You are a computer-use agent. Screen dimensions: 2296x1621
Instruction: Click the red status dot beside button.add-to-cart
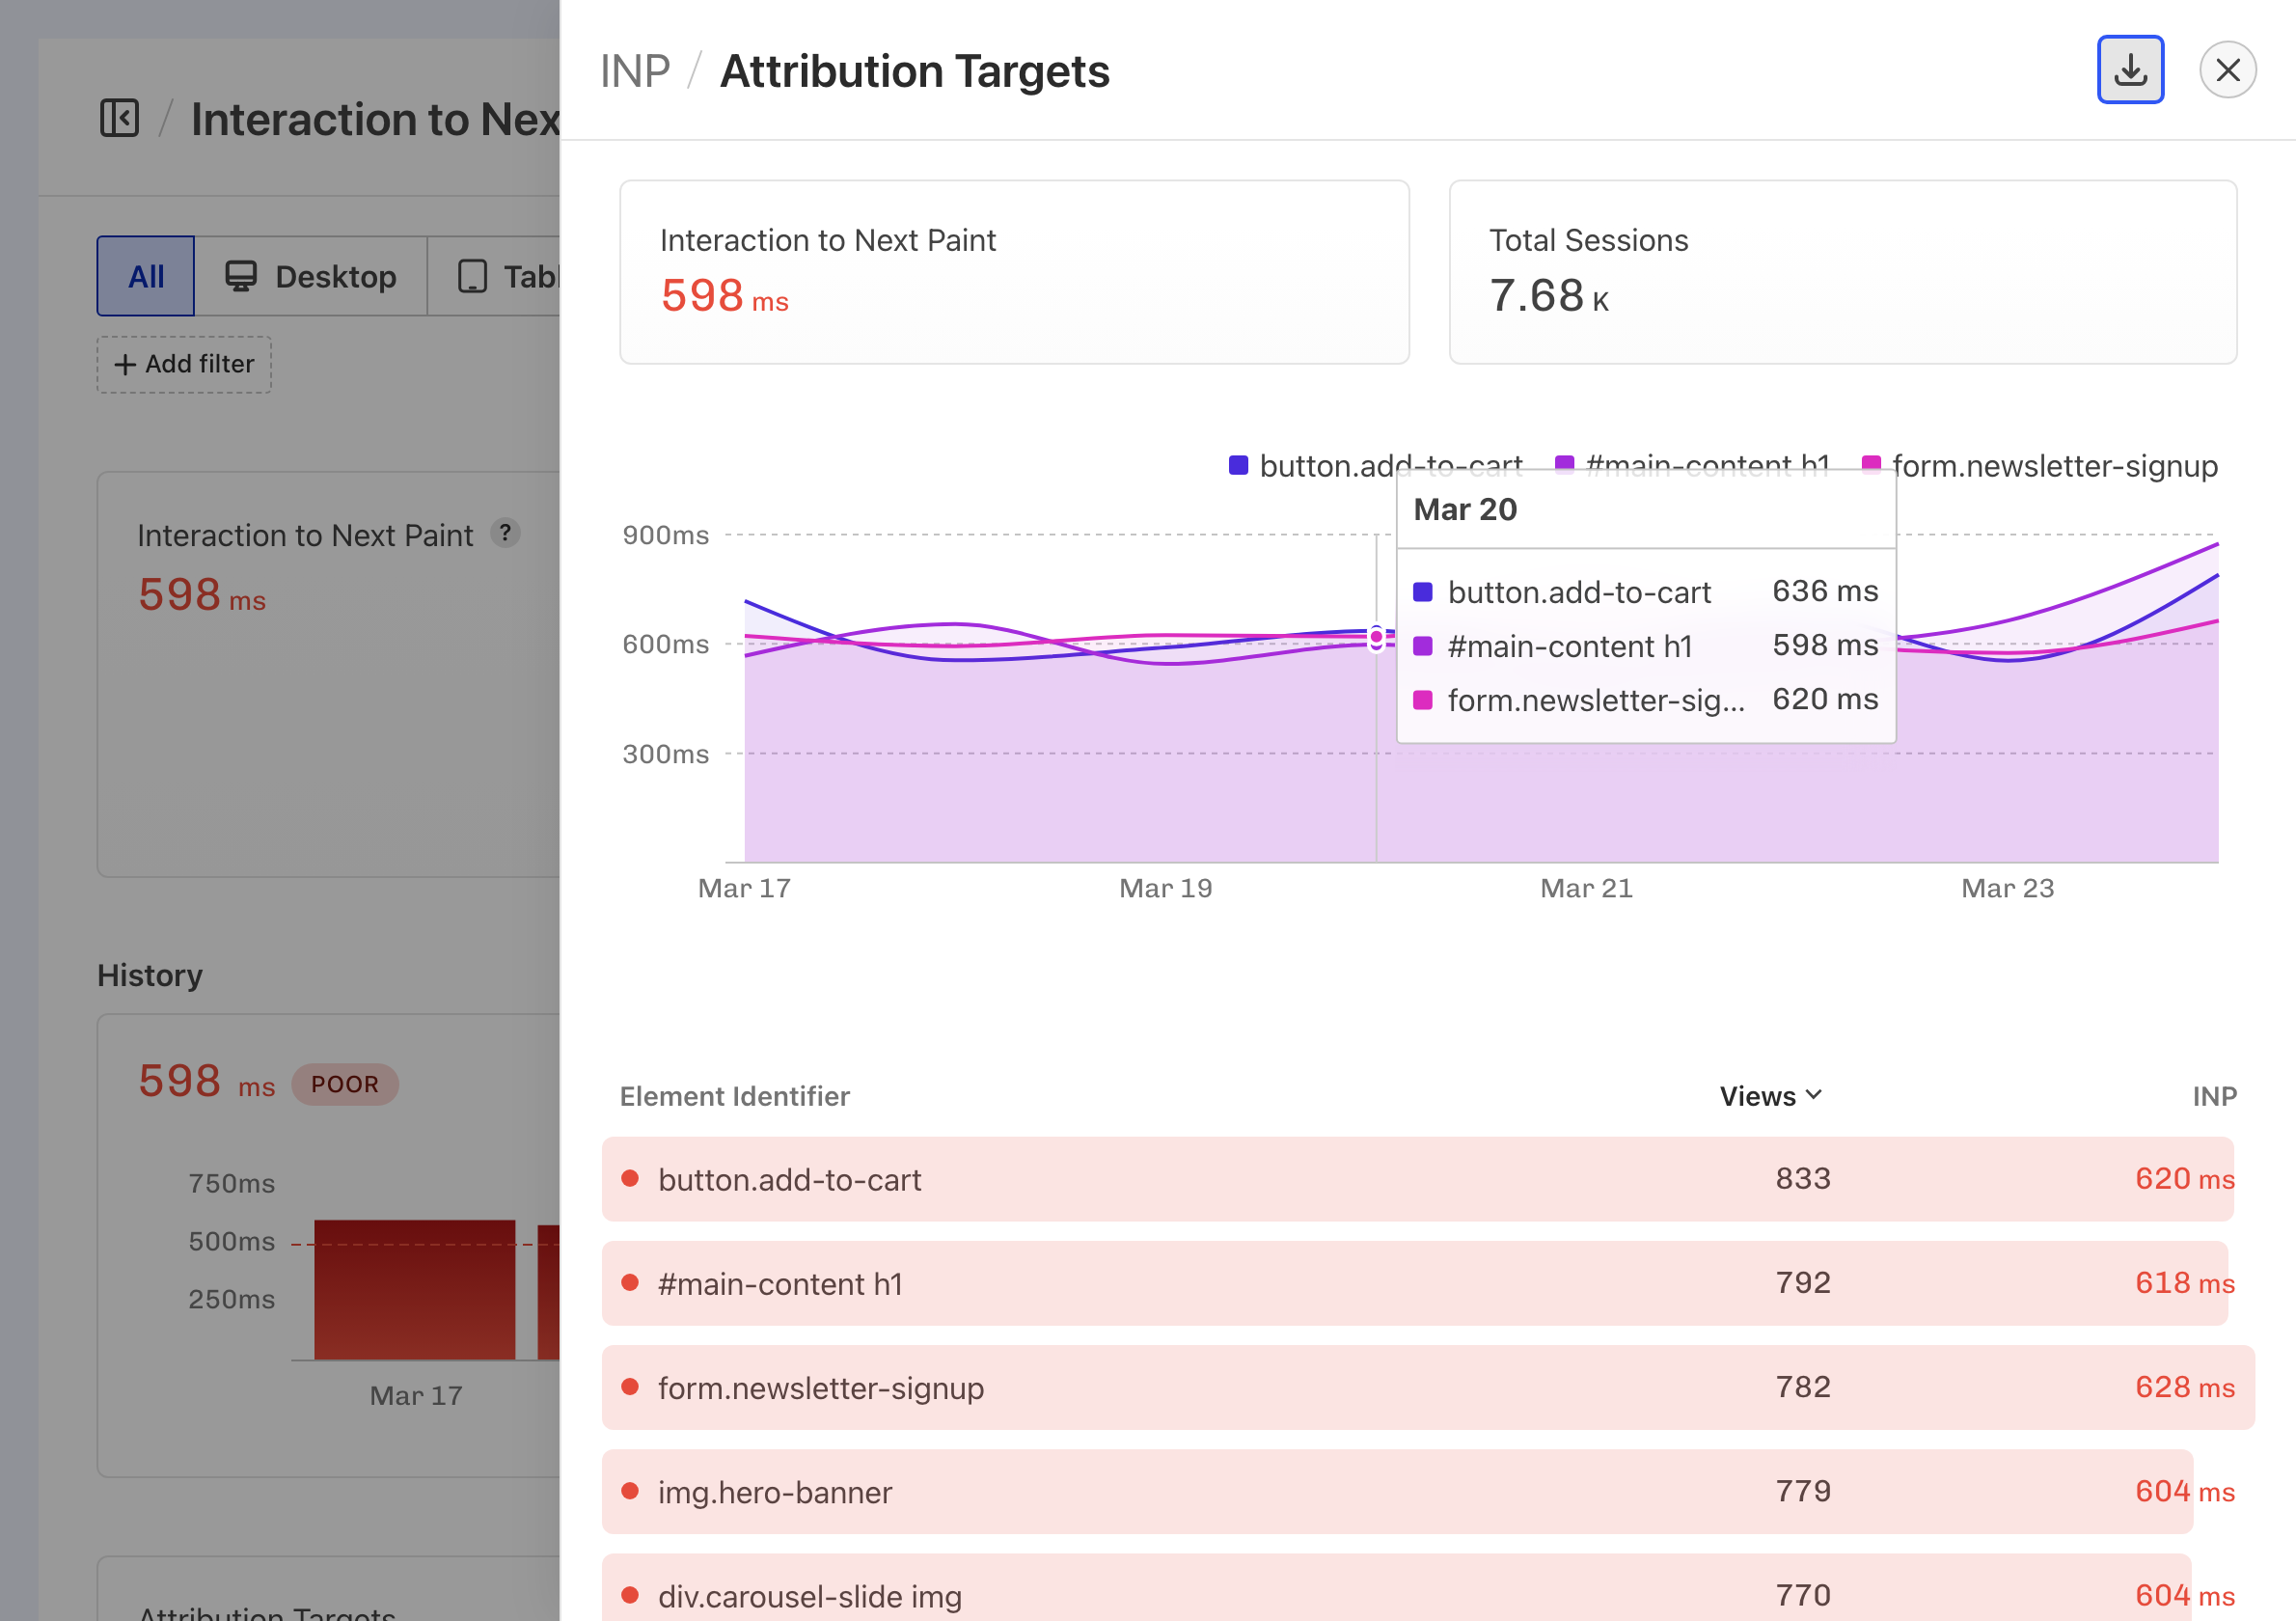631,1179
